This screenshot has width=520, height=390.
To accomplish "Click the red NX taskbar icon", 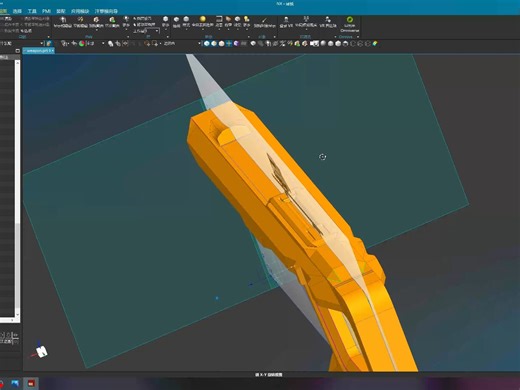I will [x=31, y=384].
